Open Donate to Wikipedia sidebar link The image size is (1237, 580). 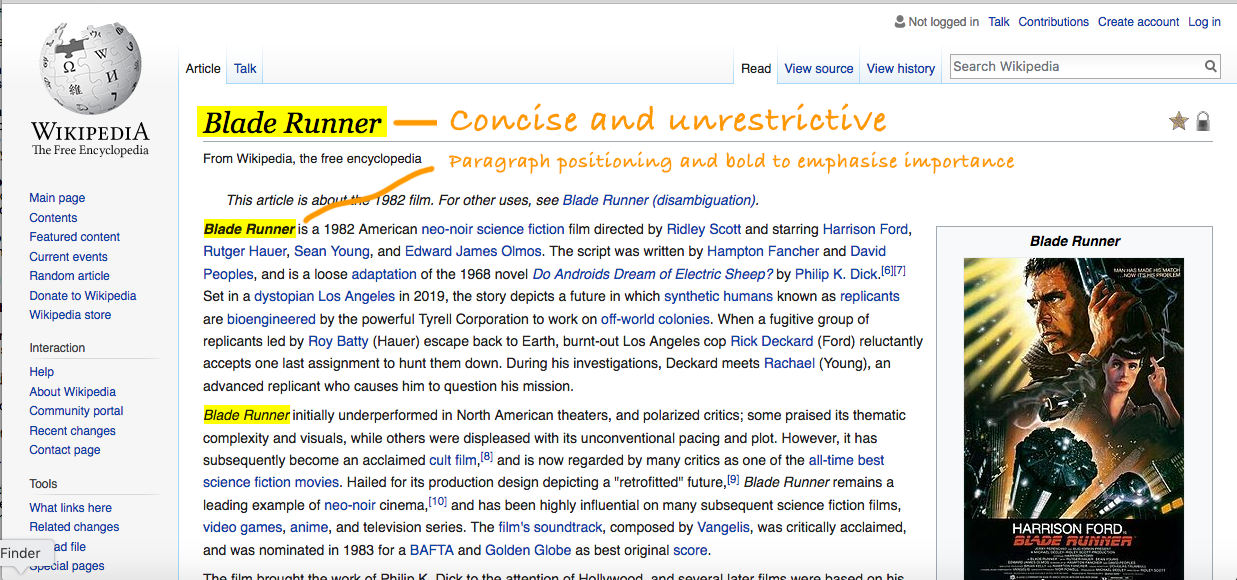[83, 296]
